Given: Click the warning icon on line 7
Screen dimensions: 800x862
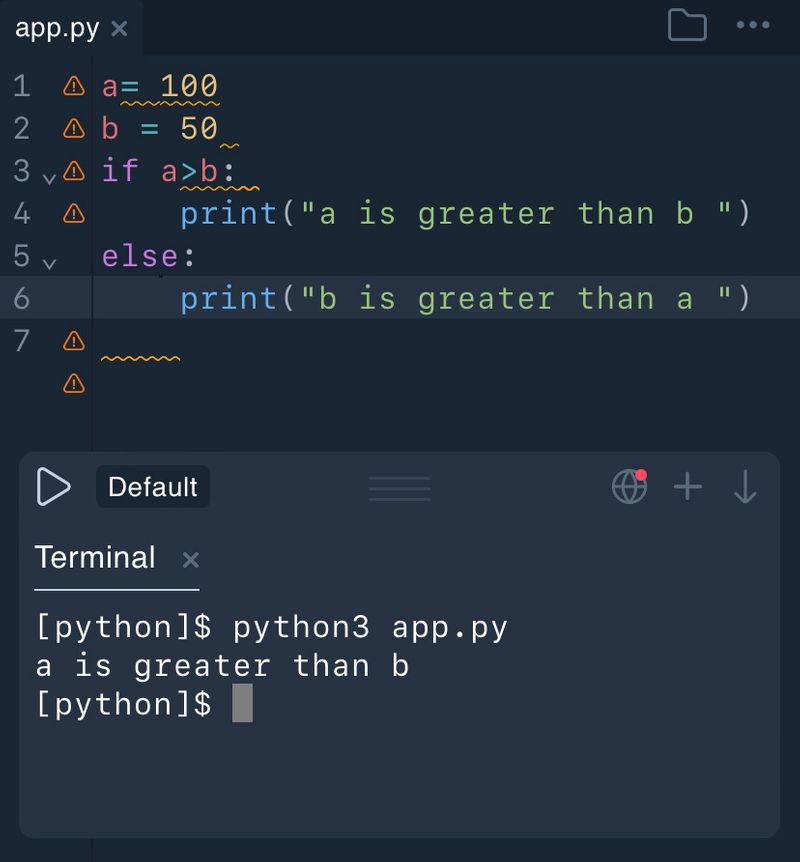Looking at the screenshot, I should point(74,341).
